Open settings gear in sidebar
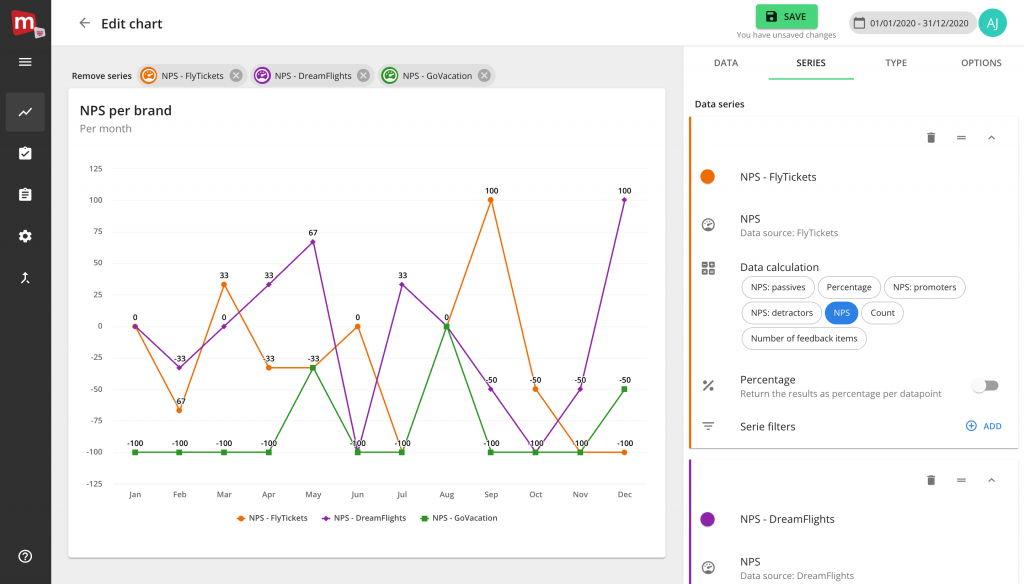This screenshot has width=1024, height=584. coord(25,236)
